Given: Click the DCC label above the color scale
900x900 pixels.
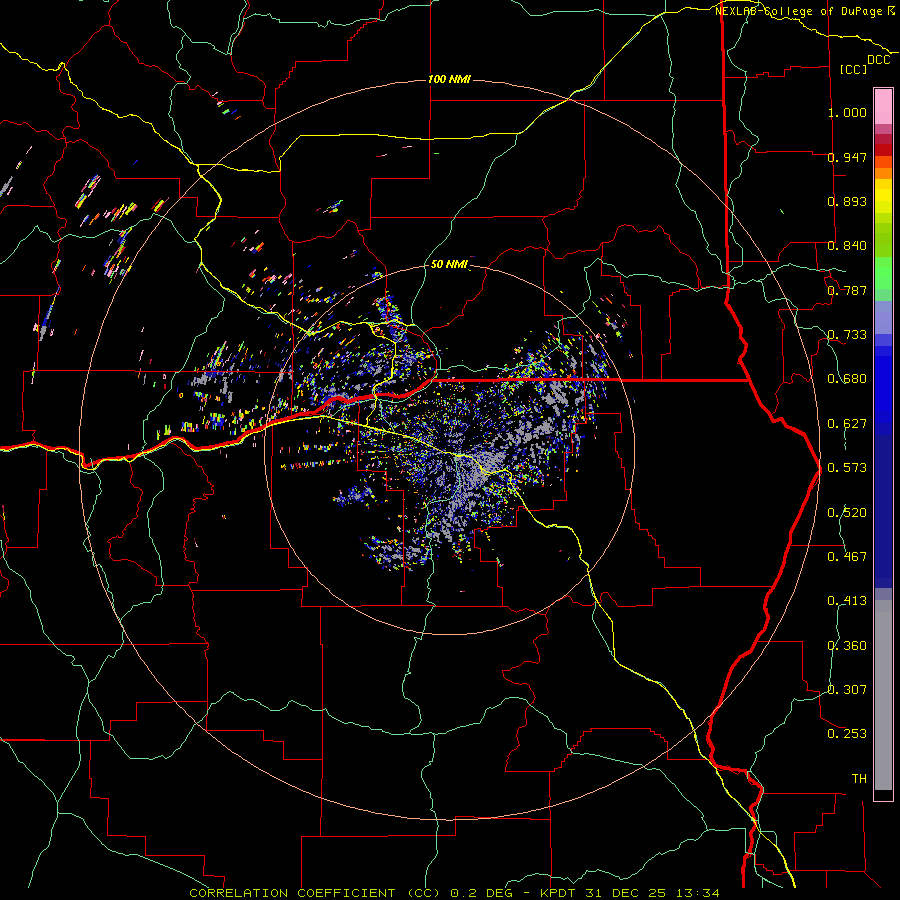Looking at the screenshot, I should tap(879, 60).
